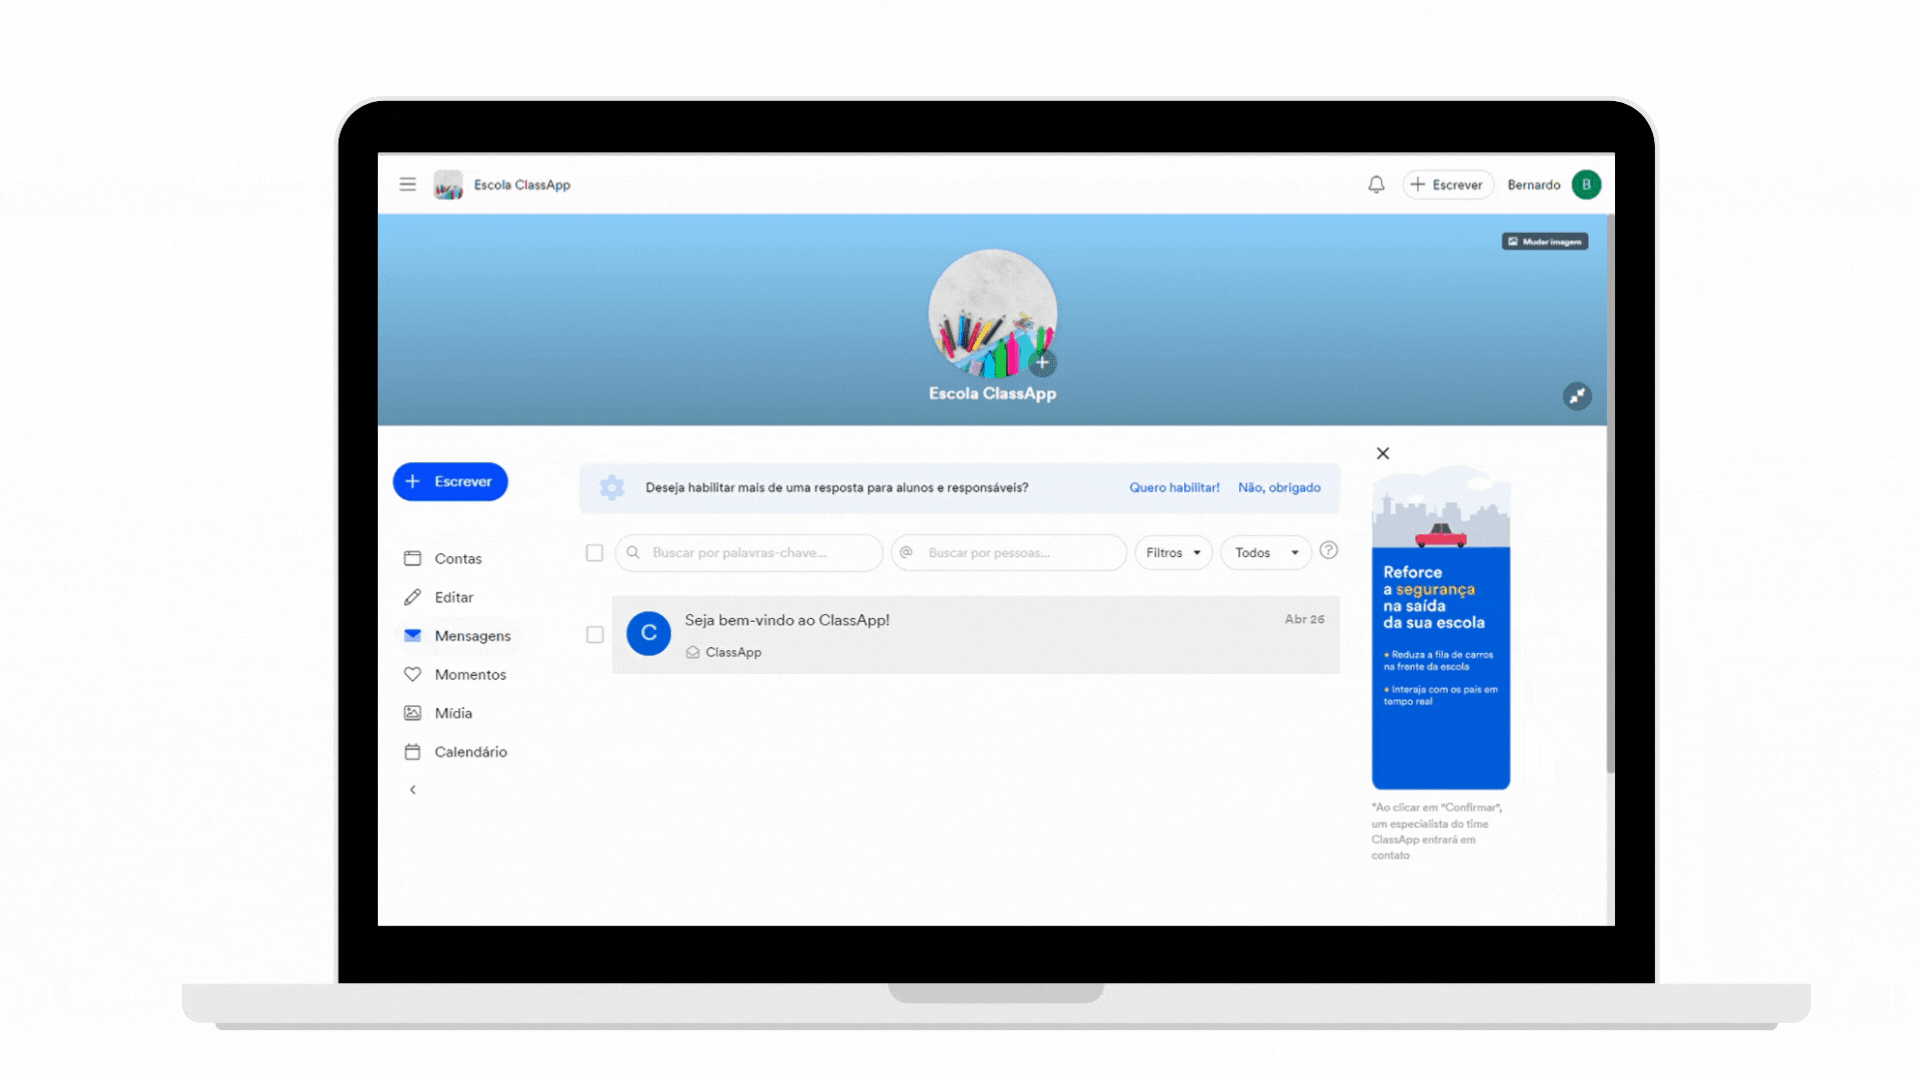This screenshot has width=1920, height=1080.
Task: Click the Escola ClassApp logo in header
Action: pos(448,185)
